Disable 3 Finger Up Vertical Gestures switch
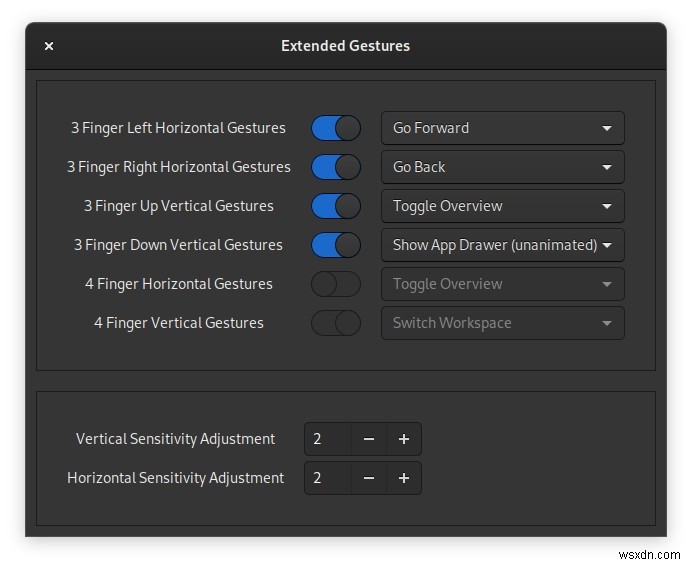 (x=336, y=206)
